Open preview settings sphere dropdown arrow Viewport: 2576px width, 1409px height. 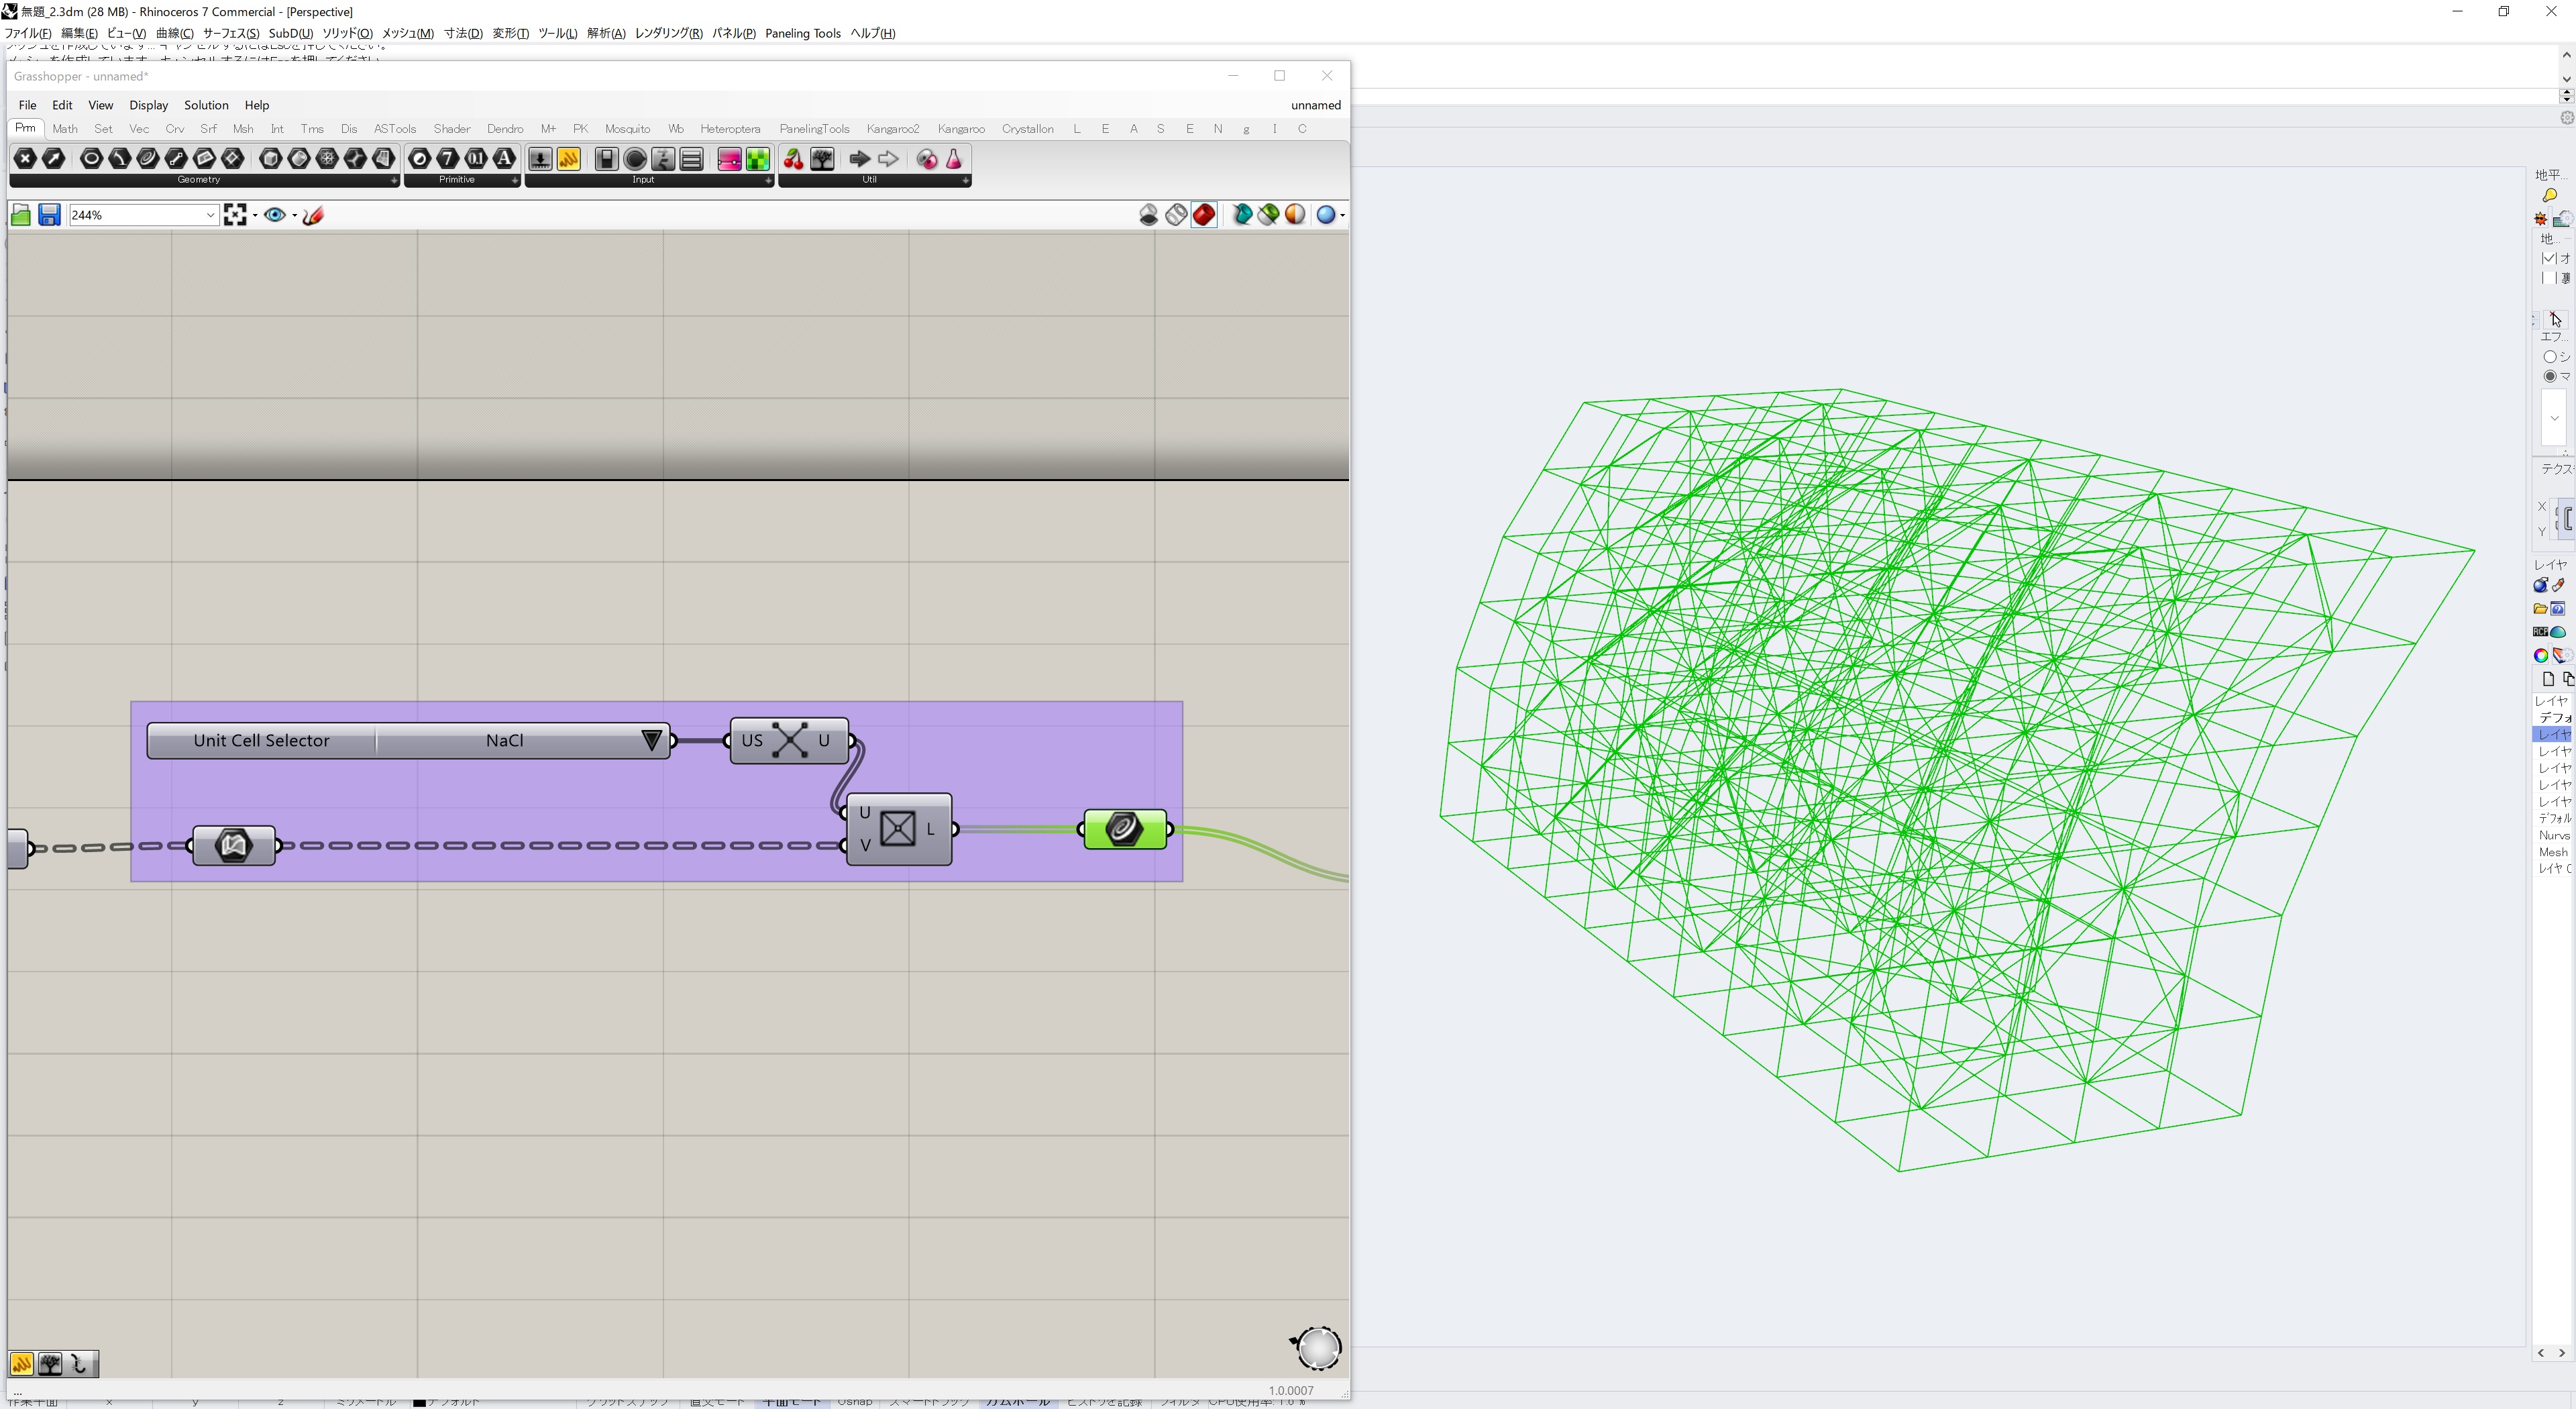(1342, 215)
